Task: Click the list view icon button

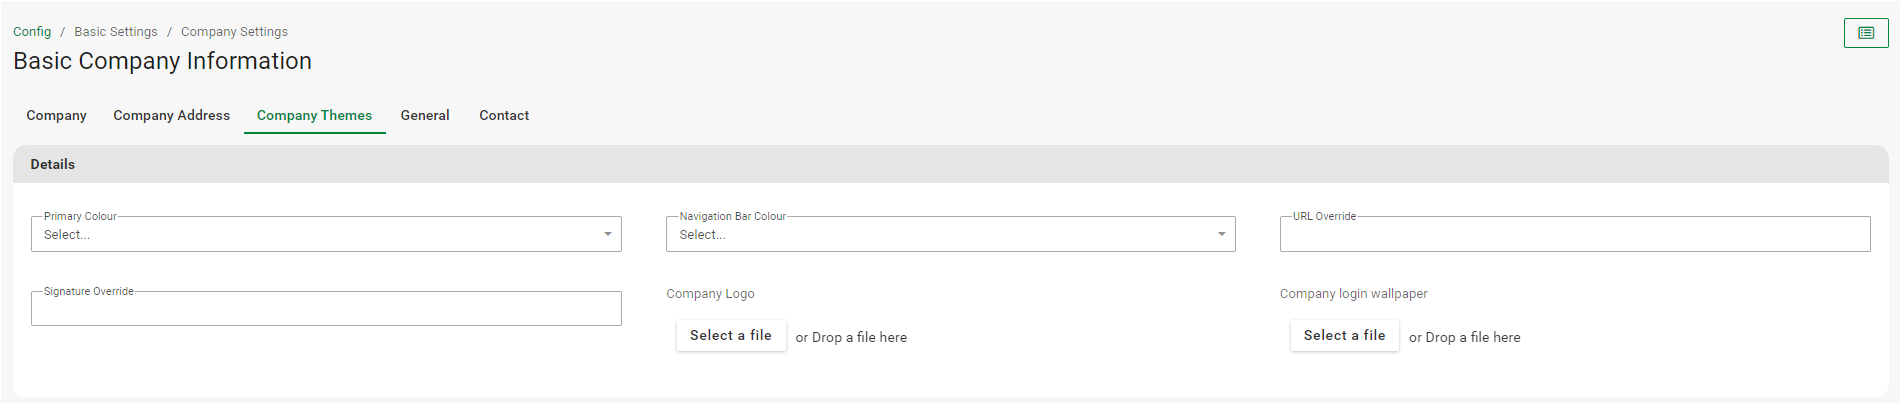Action: [x=1865, y=33]
